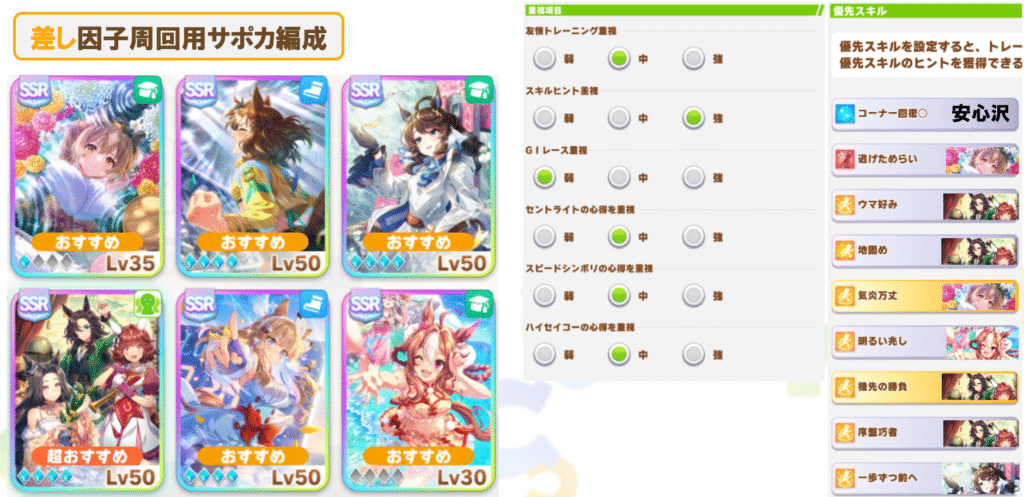The width and height of the screenshot is (1024, 497).
Task: Select the Lv35 SSR support card
Action: click(86, 175)
